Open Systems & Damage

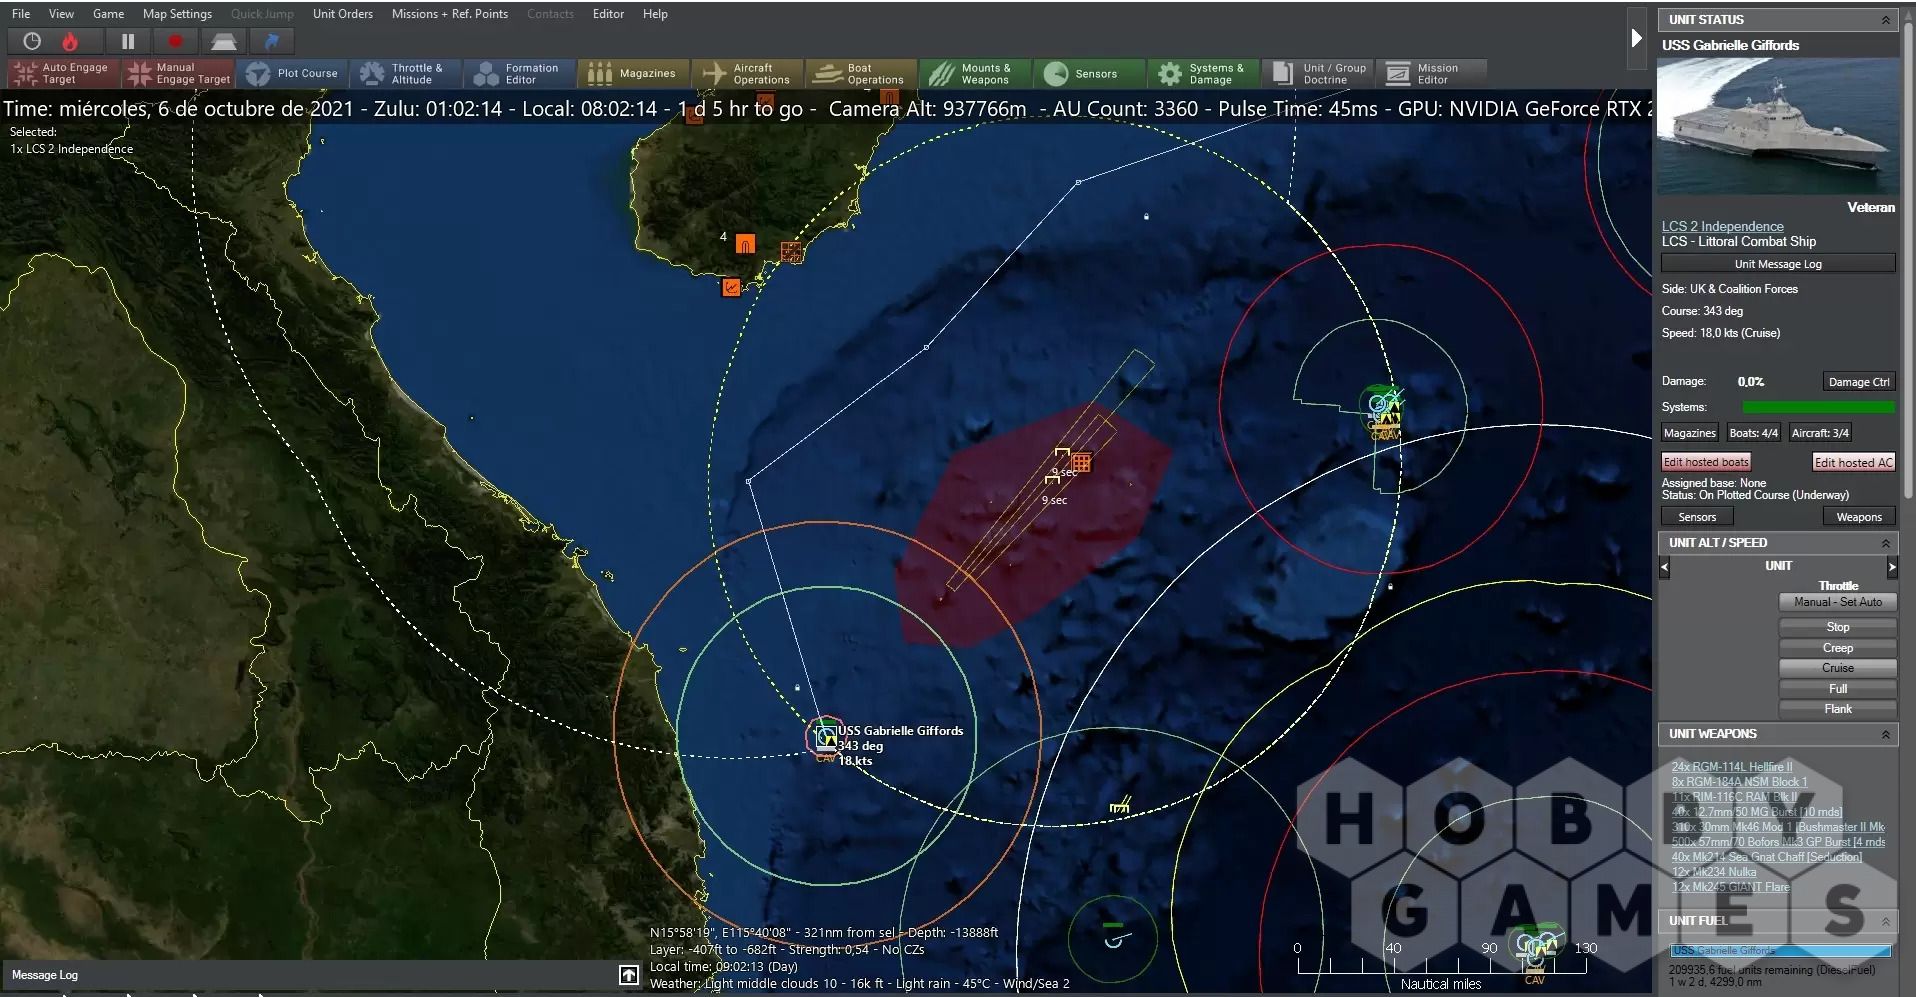(1203, 73)
